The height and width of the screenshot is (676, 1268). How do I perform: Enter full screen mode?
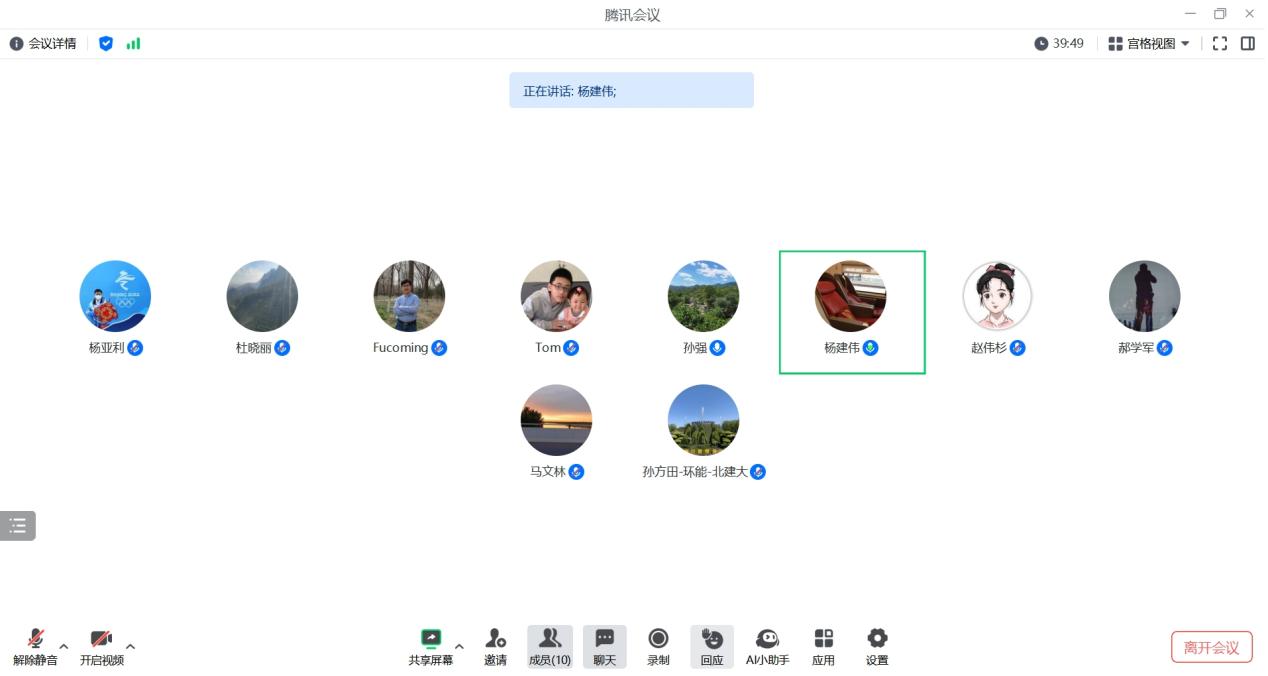pos(1219,43)
